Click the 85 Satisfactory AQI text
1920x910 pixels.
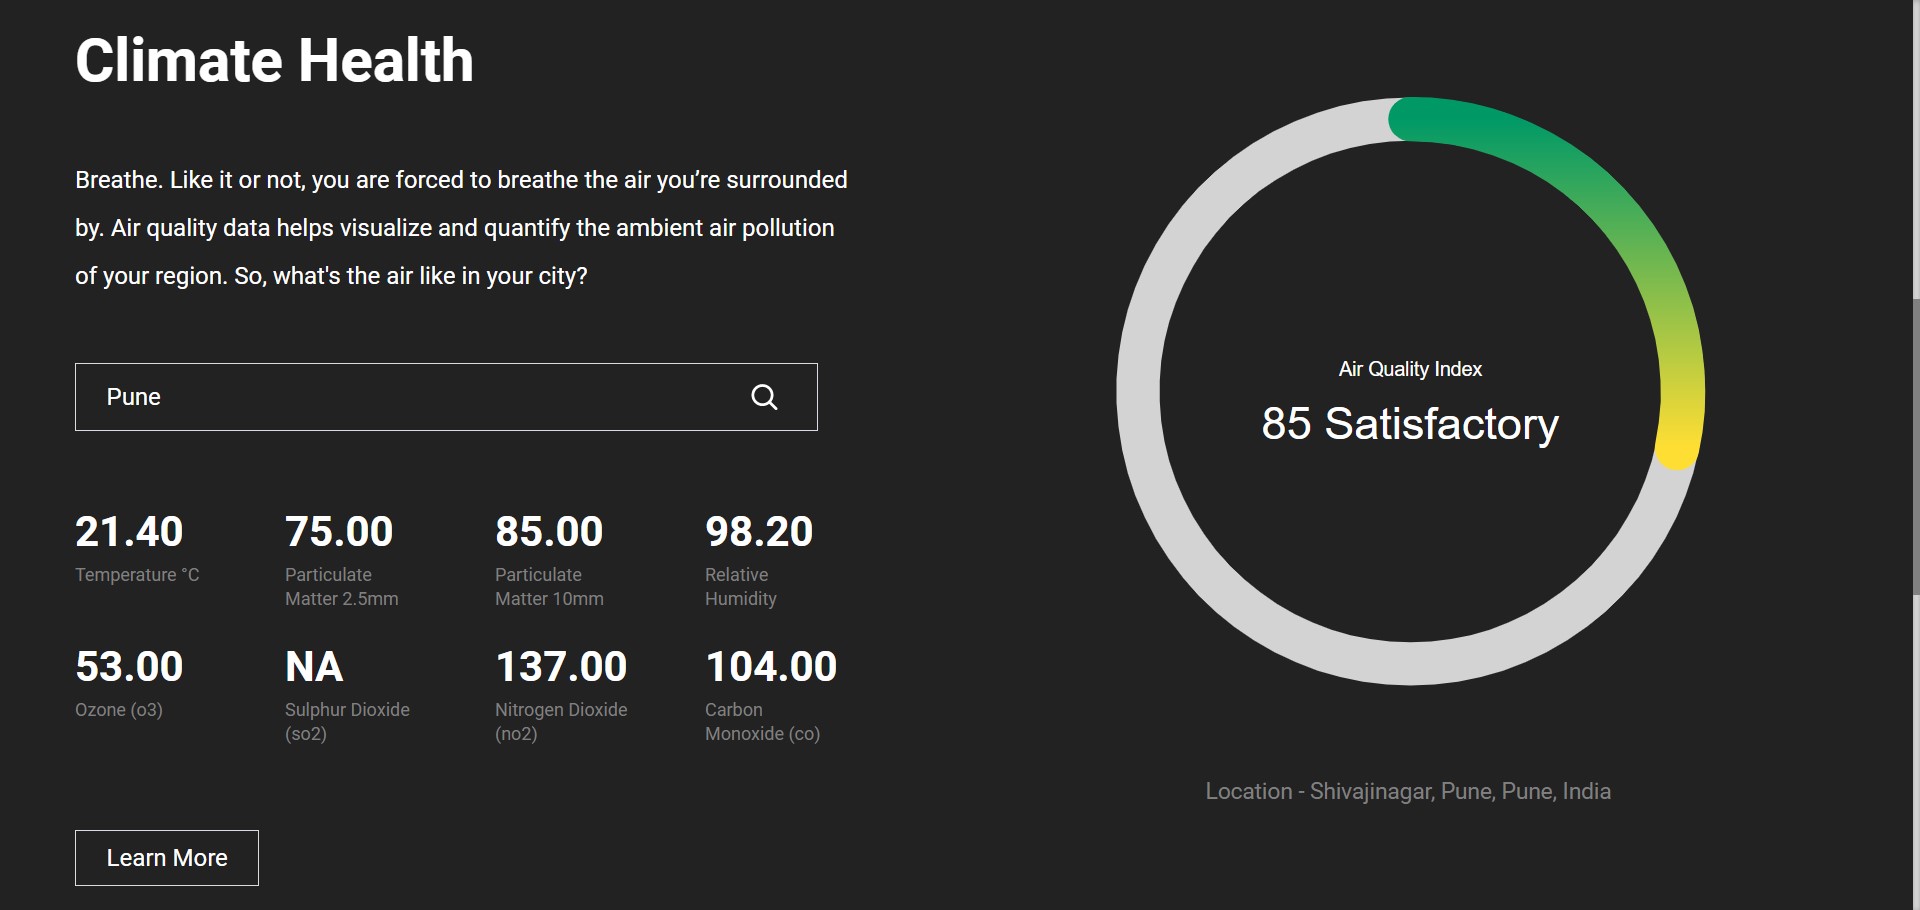tap(1410, 424)
